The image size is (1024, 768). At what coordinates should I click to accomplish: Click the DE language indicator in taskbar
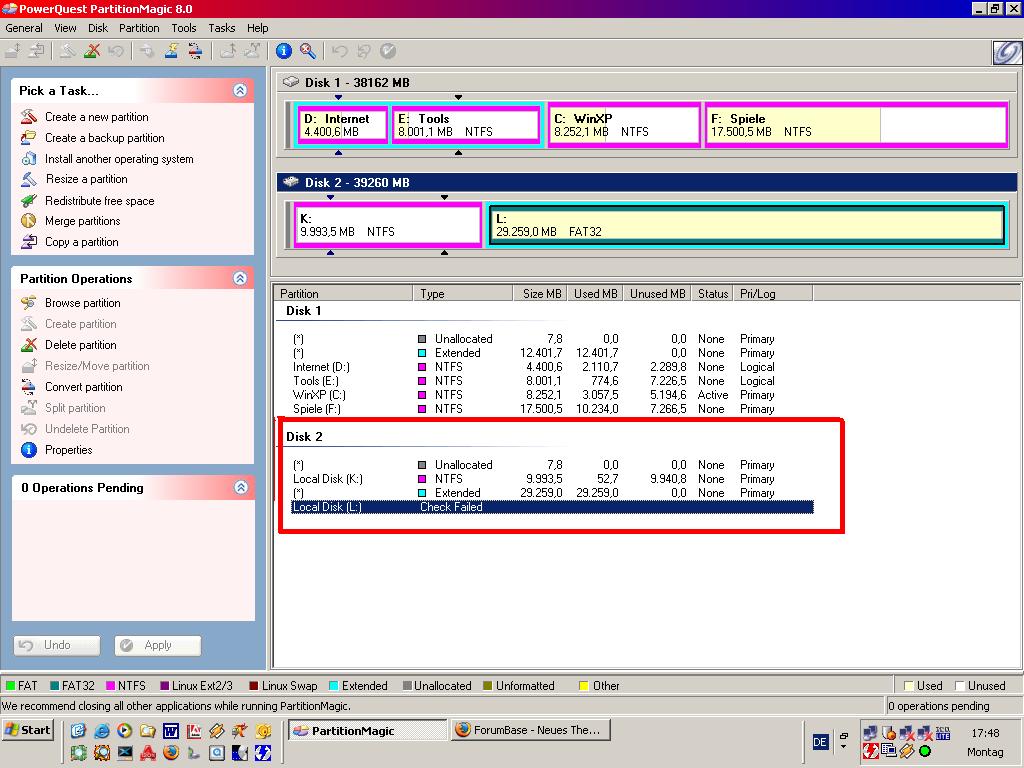[x=820, y=742]
